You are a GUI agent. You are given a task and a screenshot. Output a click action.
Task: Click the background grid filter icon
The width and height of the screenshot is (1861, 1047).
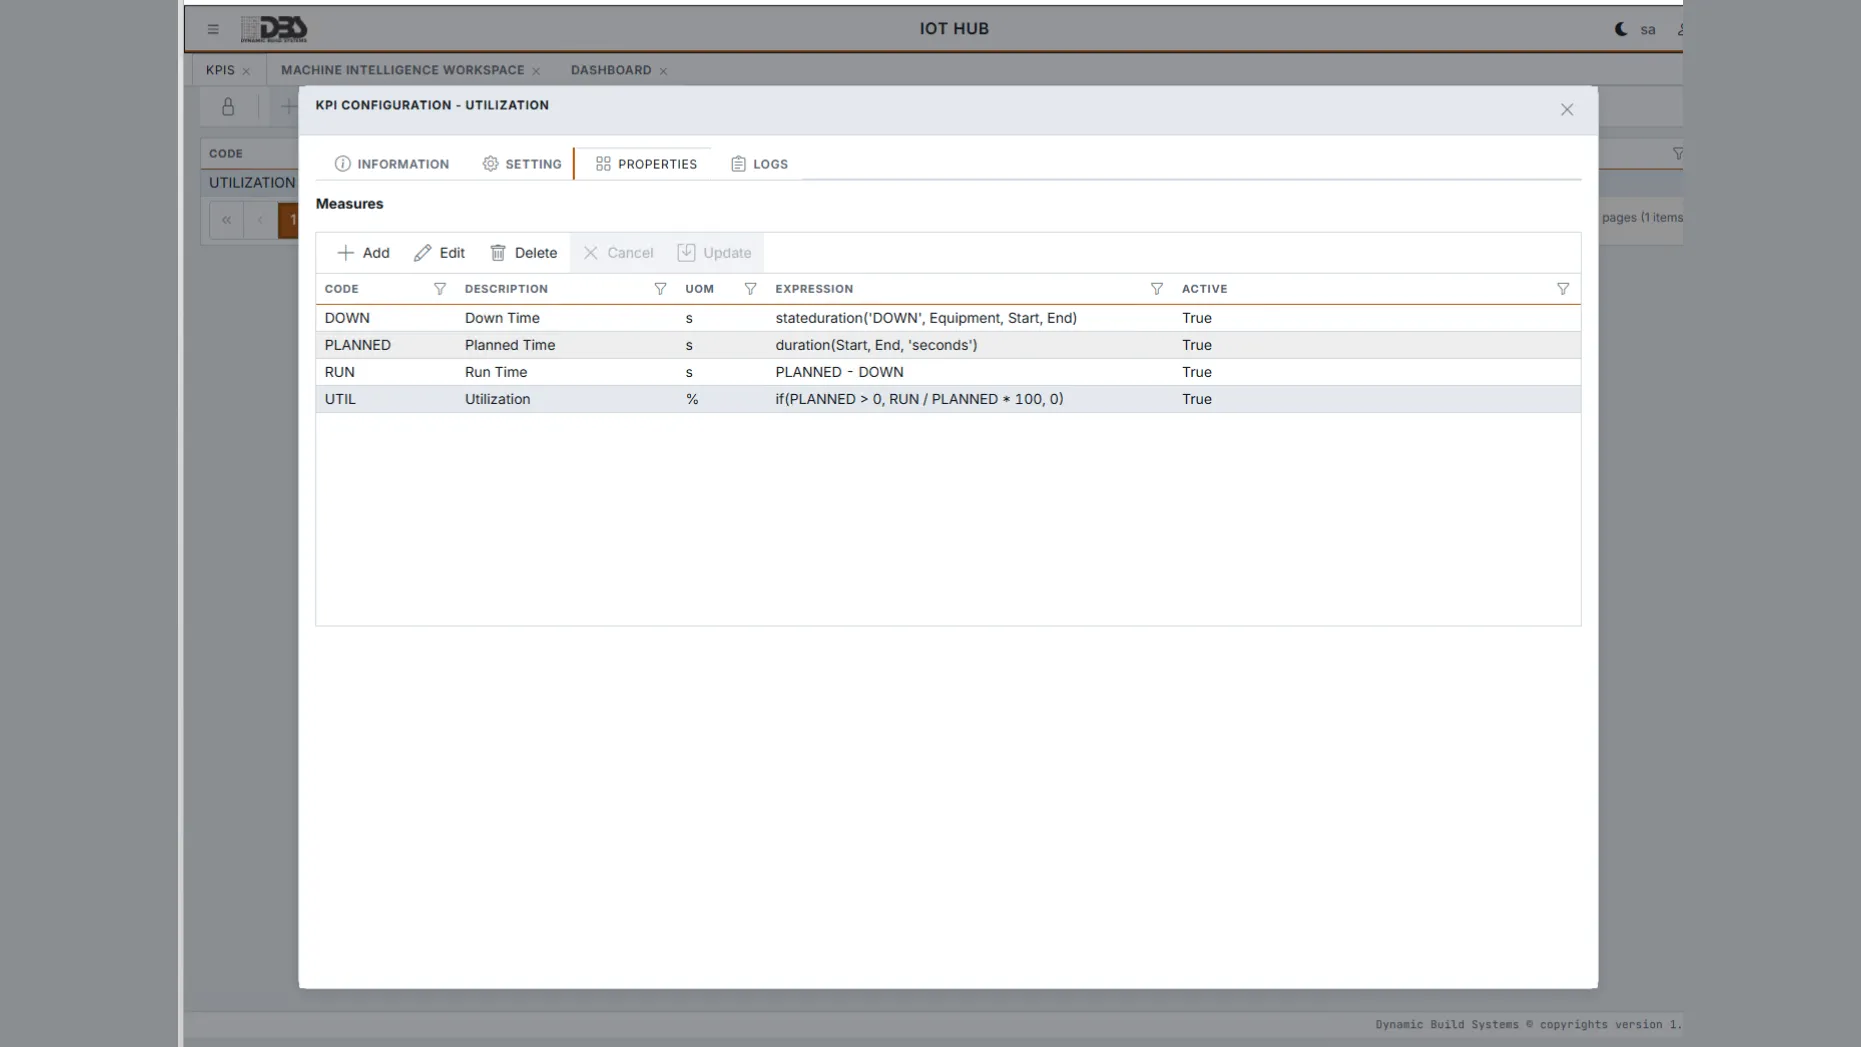(1677, 154)
